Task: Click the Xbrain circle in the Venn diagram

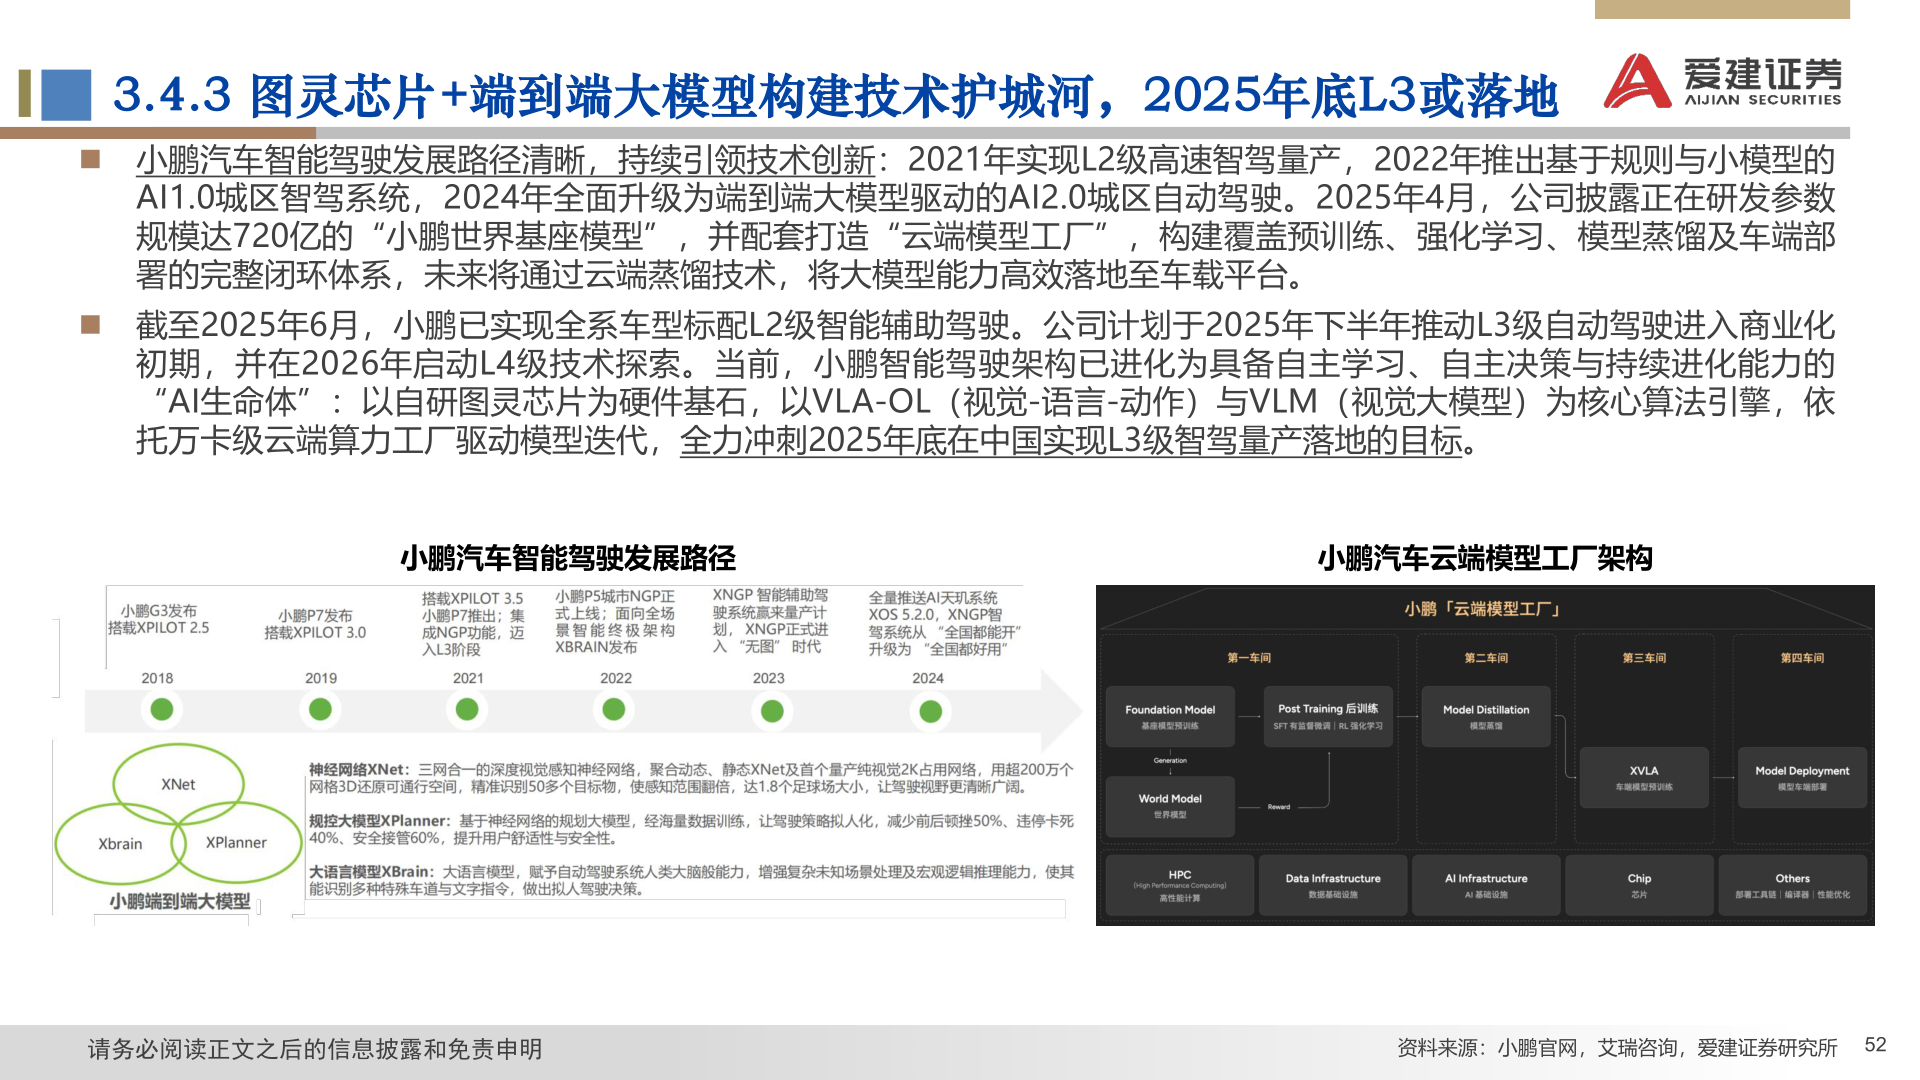Action: 118,843
